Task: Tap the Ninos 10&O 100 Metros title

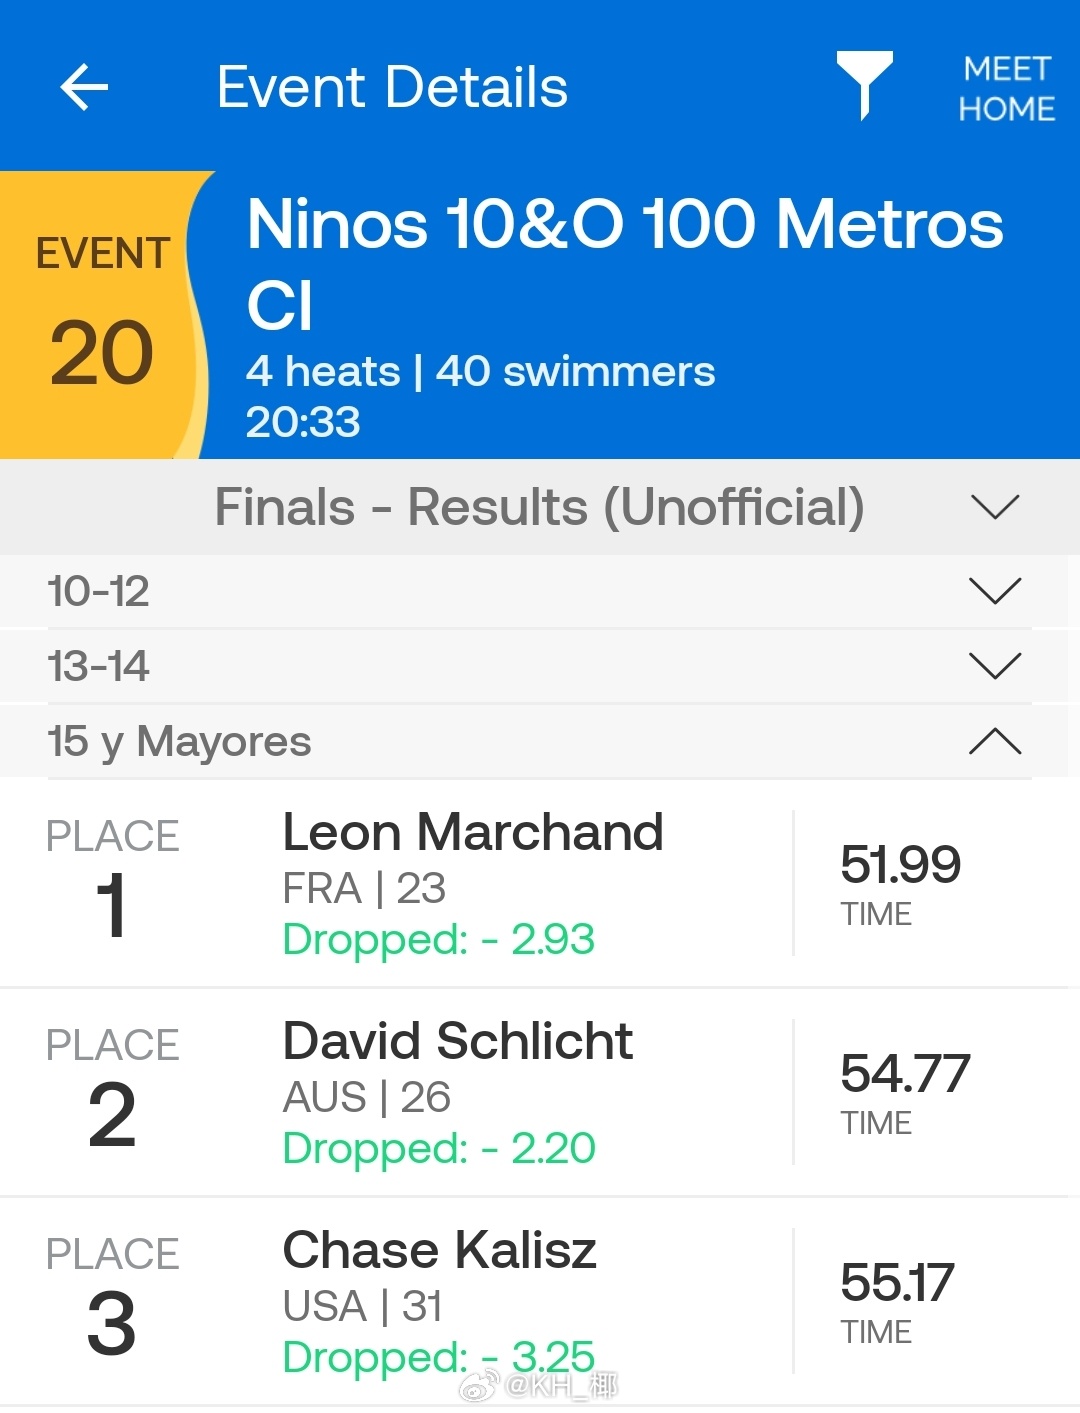Action: pos(625,263)
